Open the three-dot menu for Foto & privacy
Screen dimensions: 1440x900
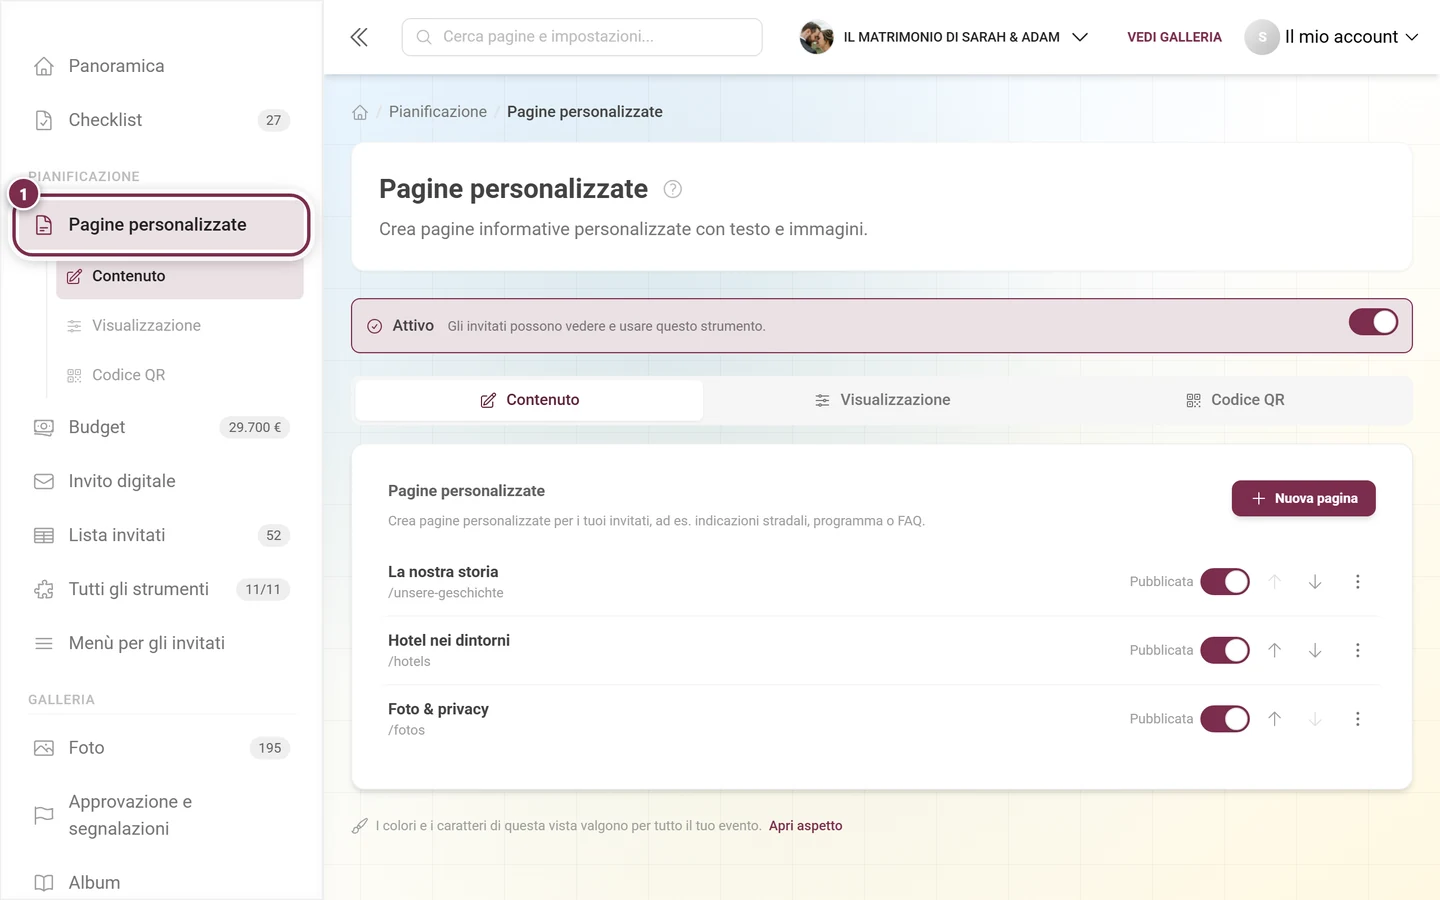(x=1357, y=719)
